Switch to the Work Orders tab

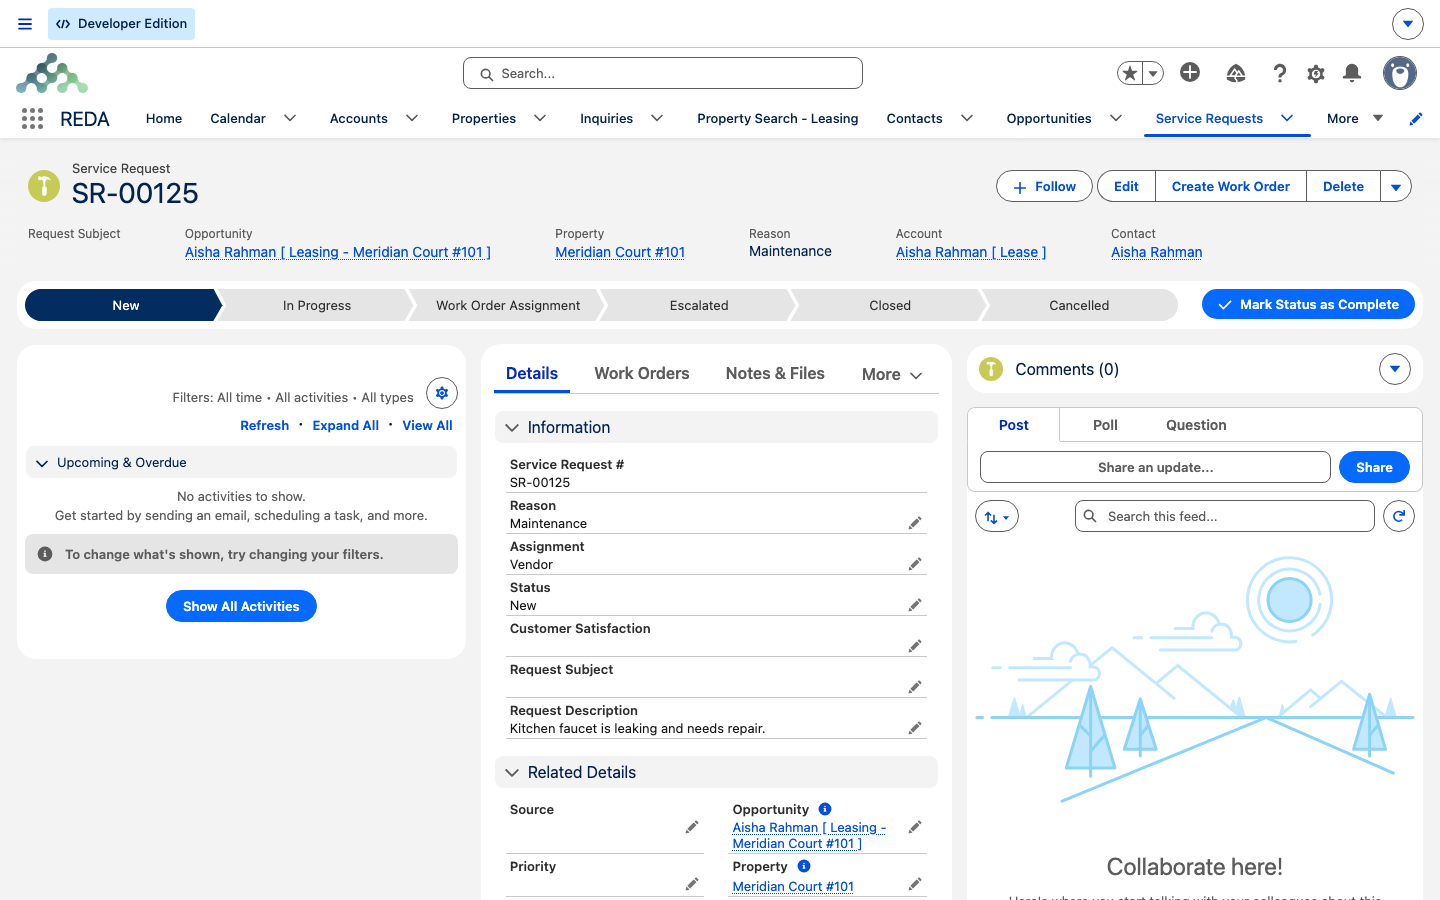(642, 373)
